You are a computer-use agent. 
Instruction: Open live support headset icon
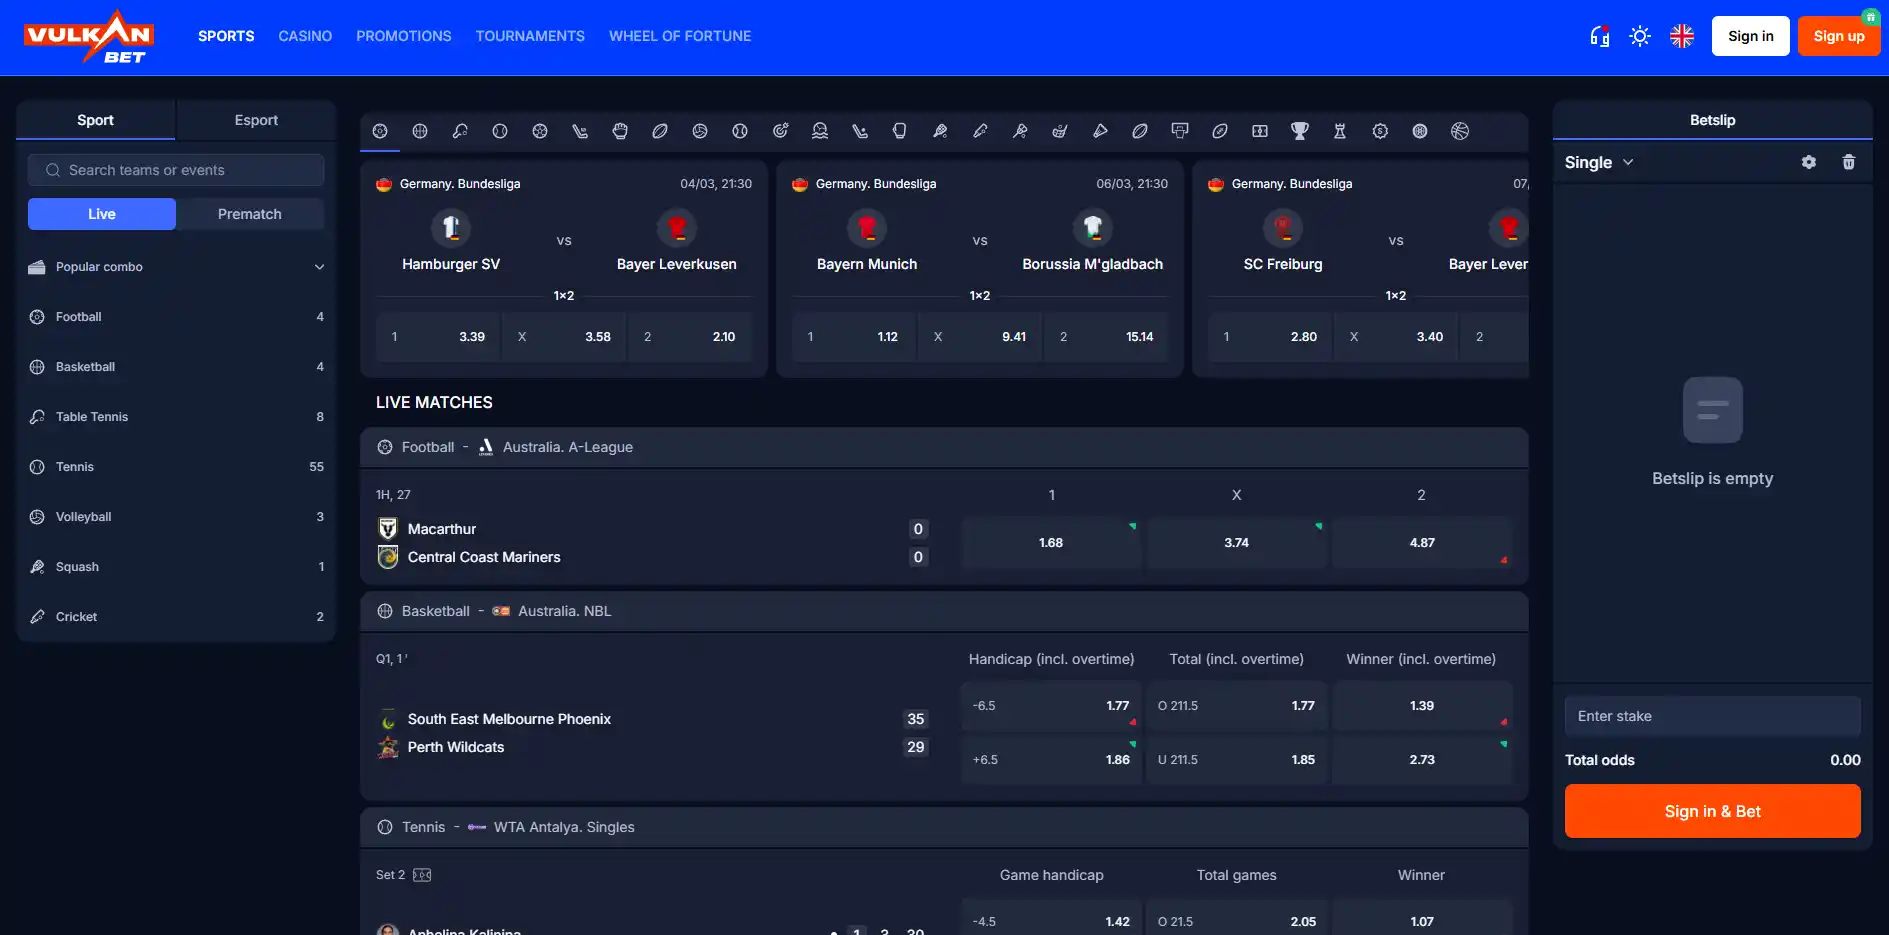(1600, 36)
